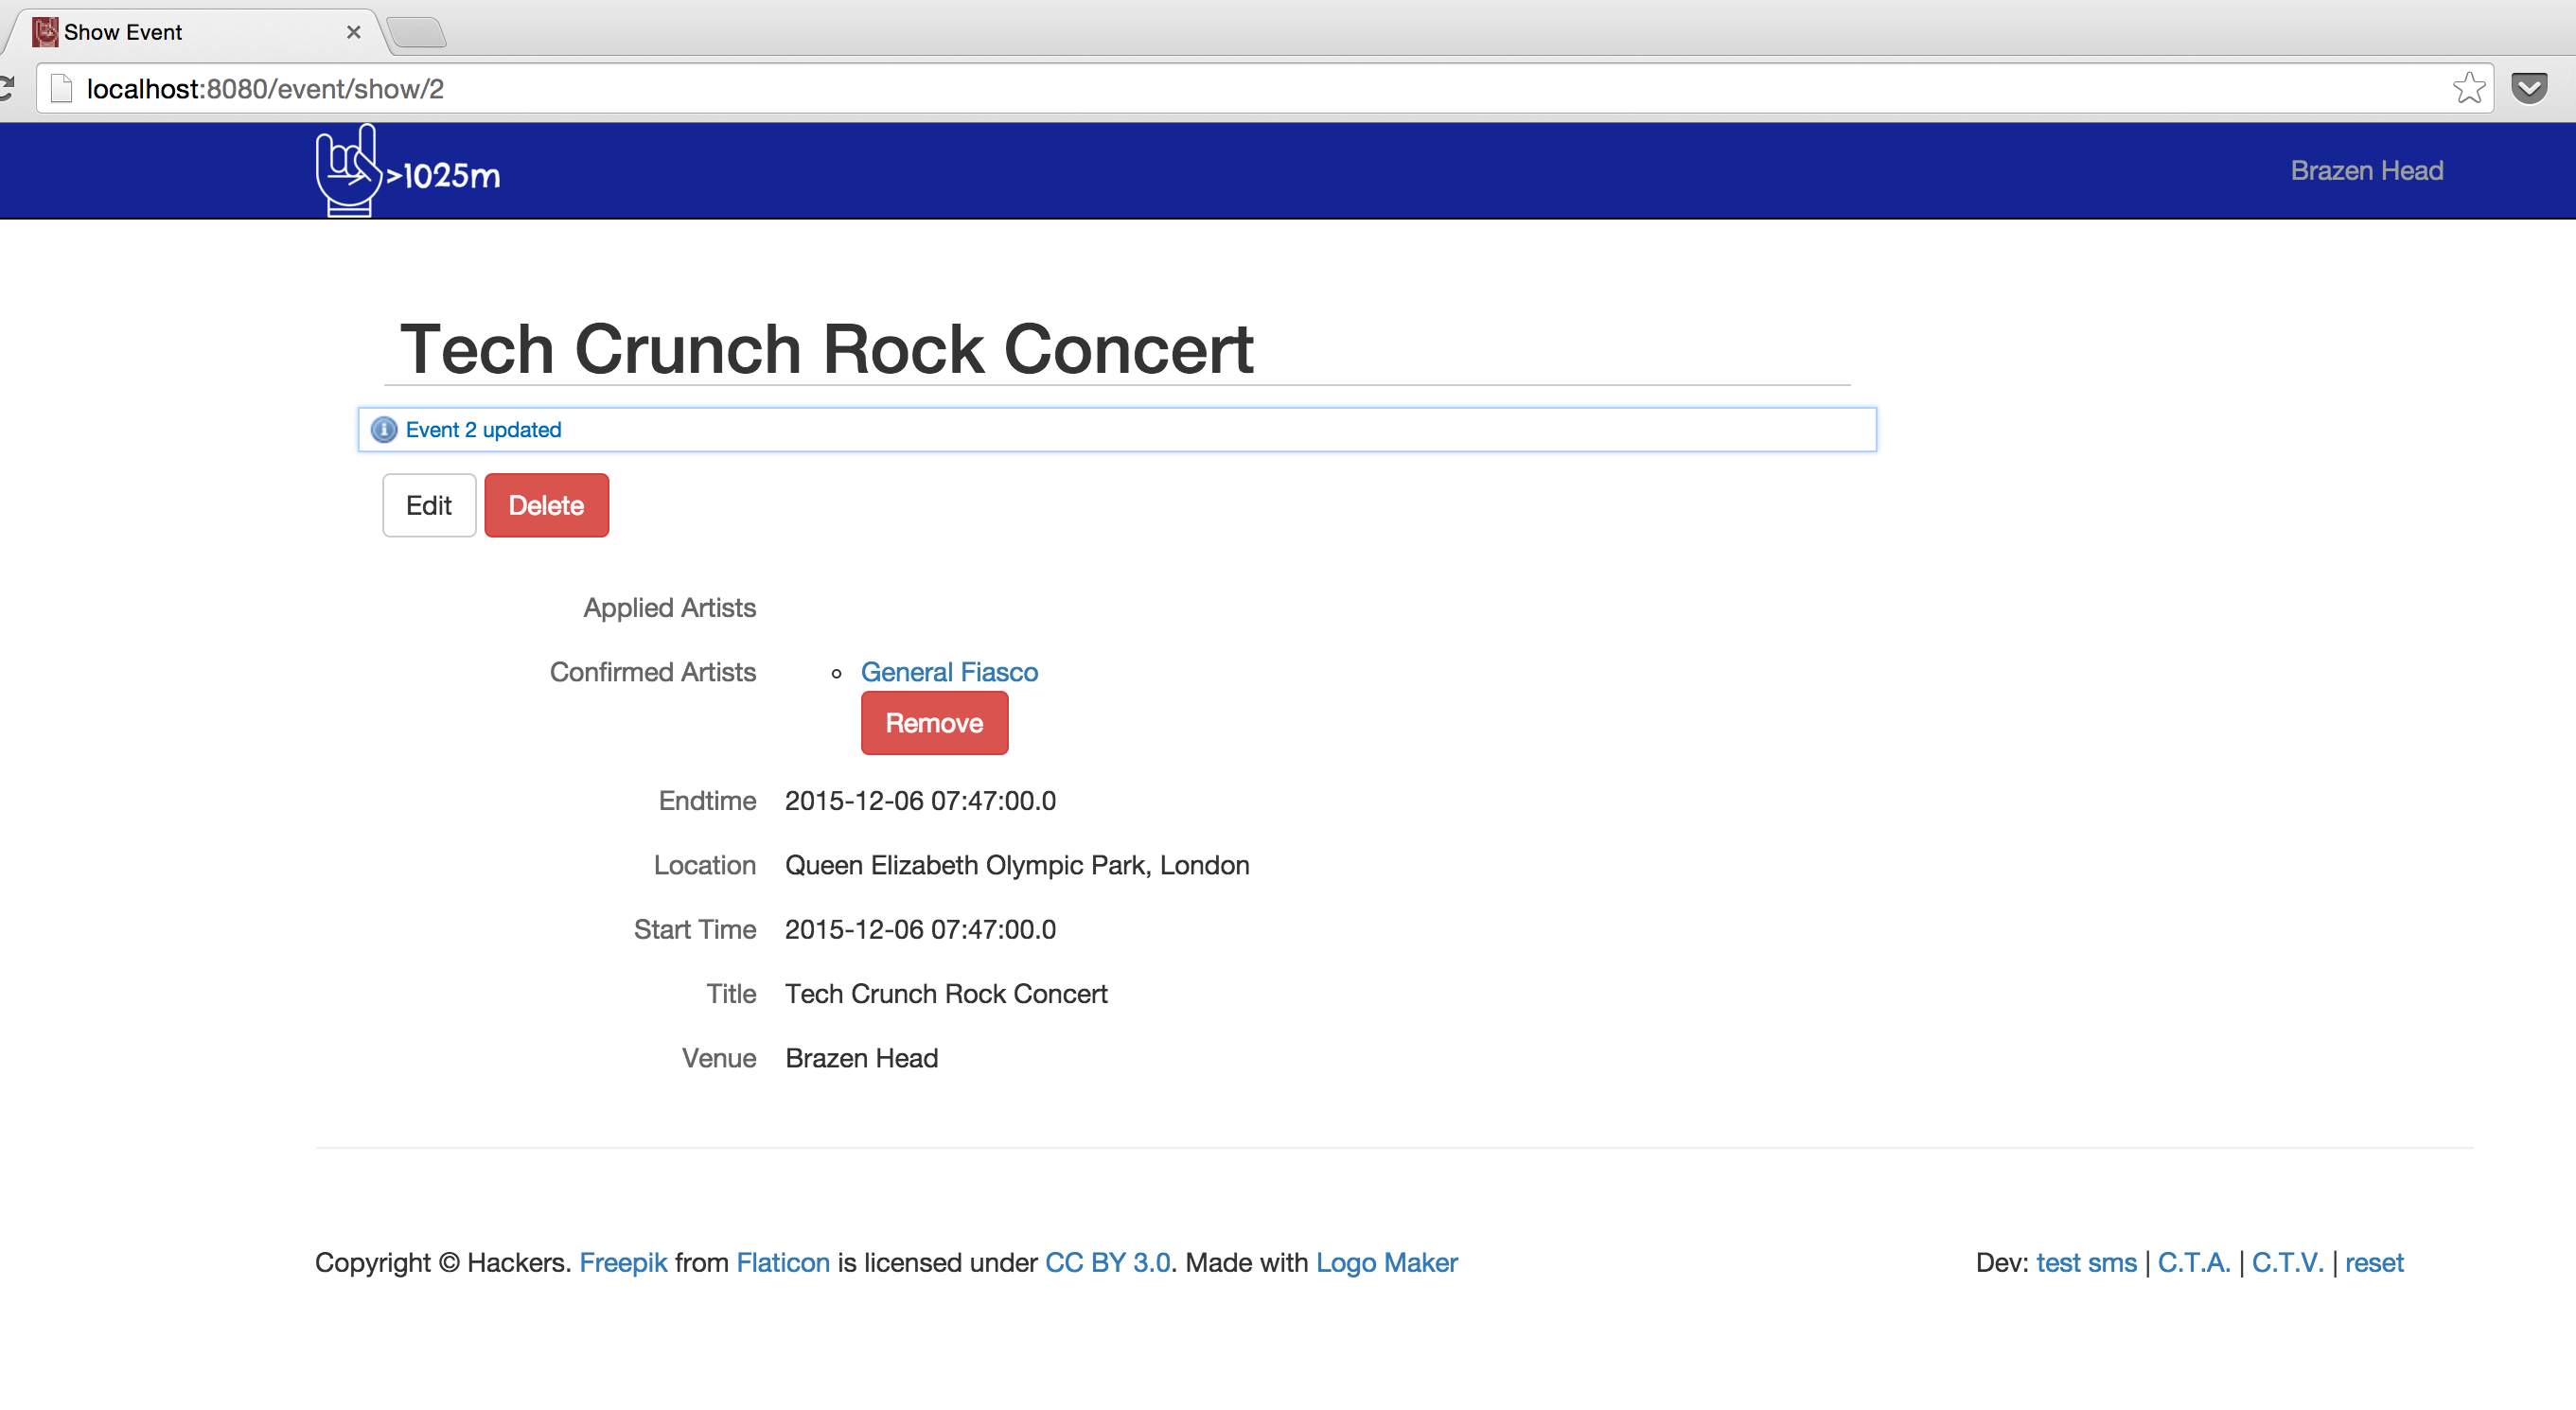Open the CC BY 3.0 license link

point(1107,1263)
